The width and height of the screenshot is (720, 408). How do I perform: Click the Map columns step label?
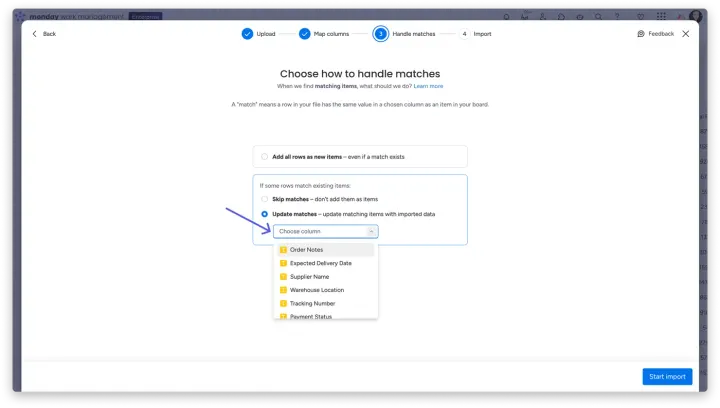(x=331, y=34)
